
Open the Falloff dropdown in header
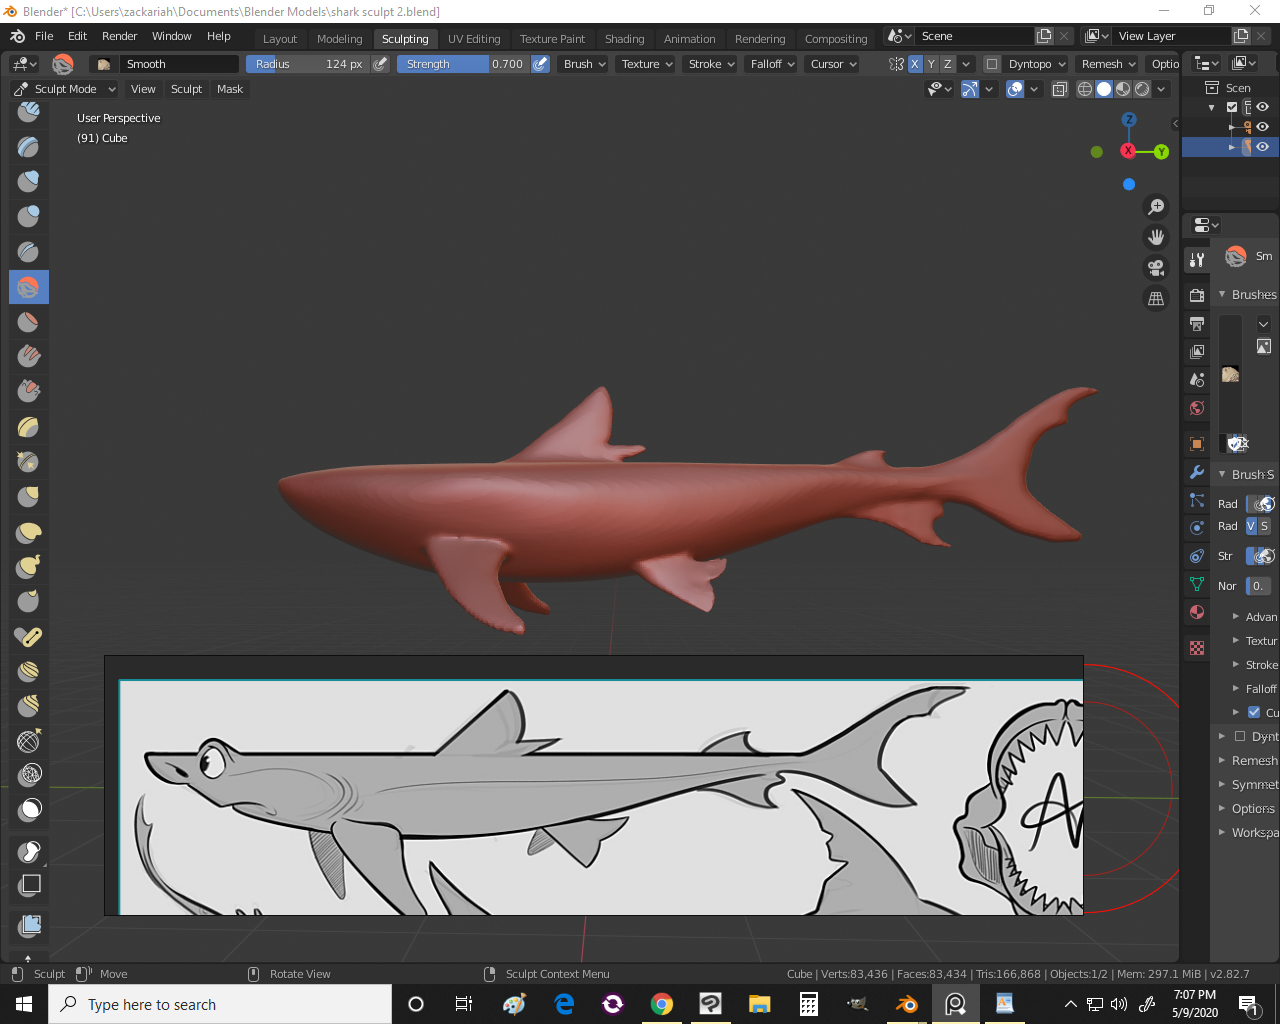772,64
